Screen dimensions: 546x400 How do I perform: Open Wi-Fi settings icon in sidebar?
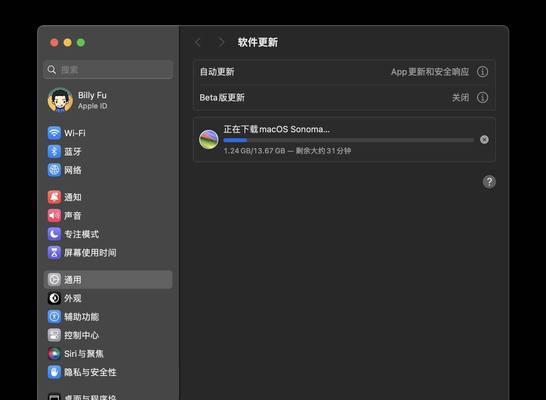pyautogui.click(x=54, y=133)
